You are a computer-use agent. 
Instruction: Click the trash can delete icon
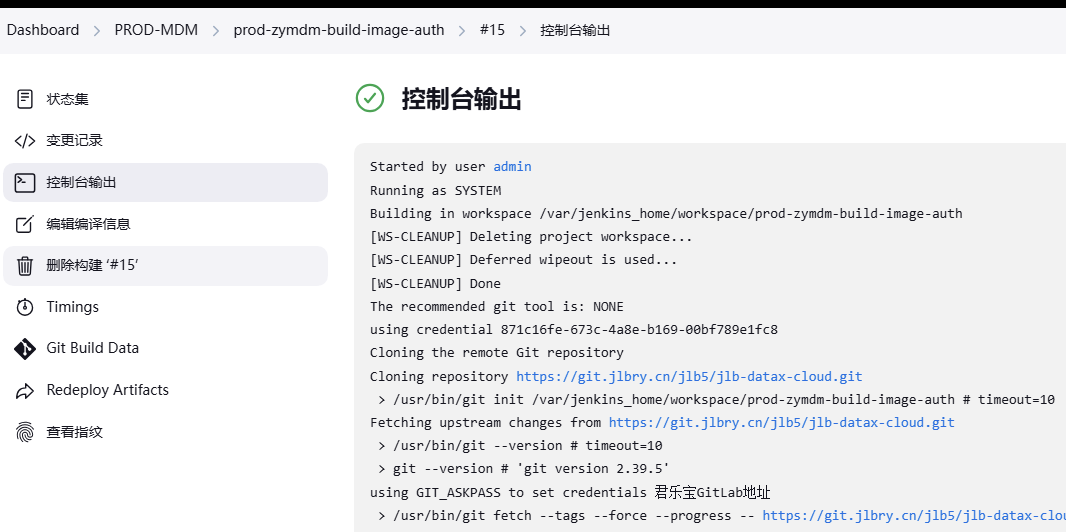25,266
